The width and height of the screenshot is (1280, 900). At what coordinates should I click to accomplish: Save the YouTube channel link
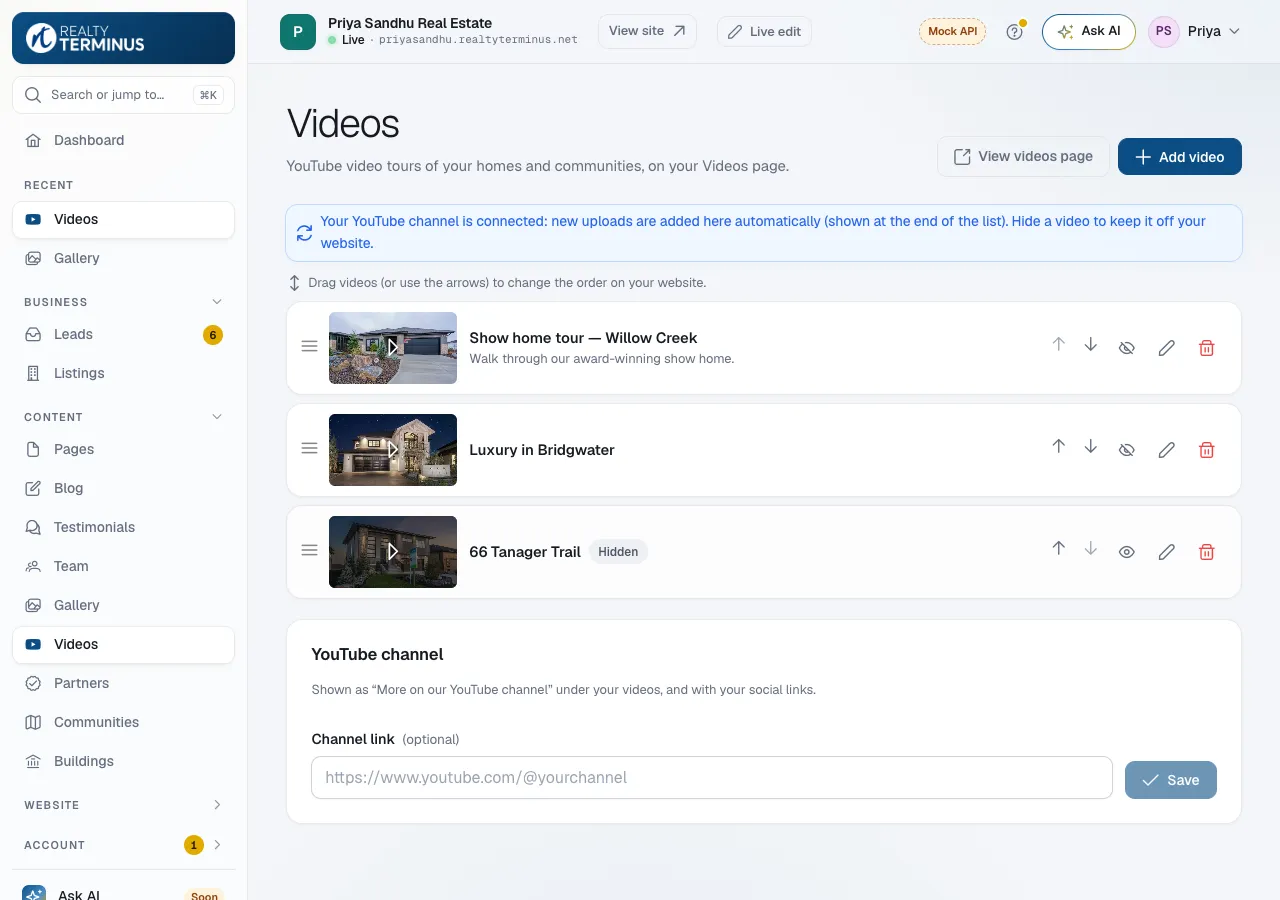(x=1171, y=780)
